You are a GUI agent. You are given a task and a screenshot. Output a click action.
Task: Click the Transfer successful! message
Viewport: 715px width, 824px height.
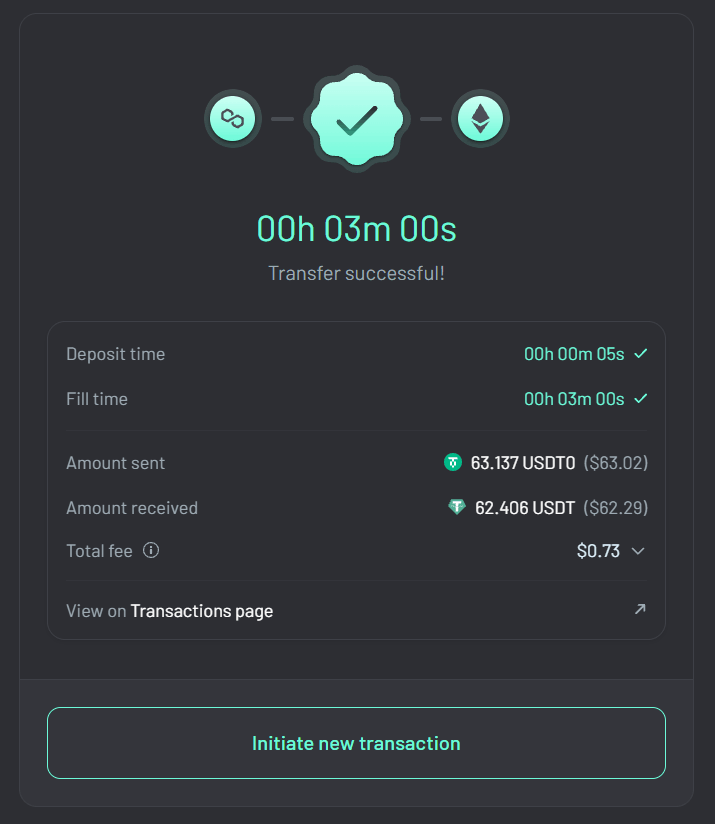[x=357, y=273]
